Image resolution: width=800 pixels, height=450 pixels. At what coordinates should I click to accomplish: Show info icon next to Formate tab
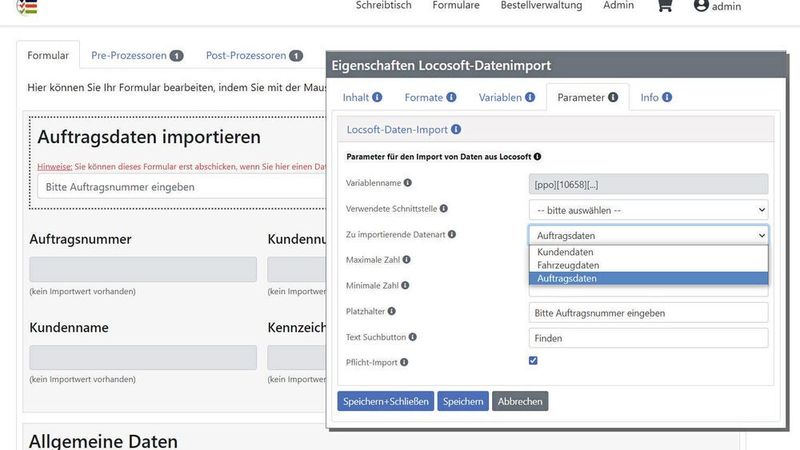(x=451, y=97)
